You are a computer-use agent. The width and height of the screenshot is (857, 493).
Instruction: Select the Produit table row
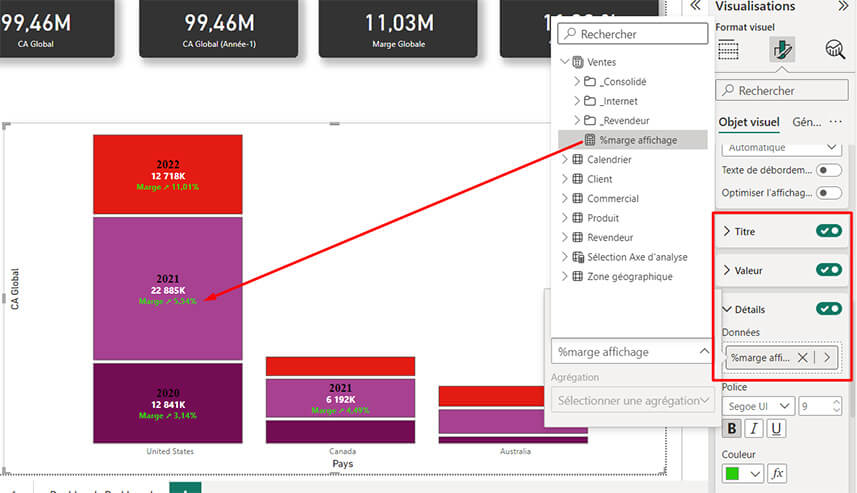[x=632, y=218]
